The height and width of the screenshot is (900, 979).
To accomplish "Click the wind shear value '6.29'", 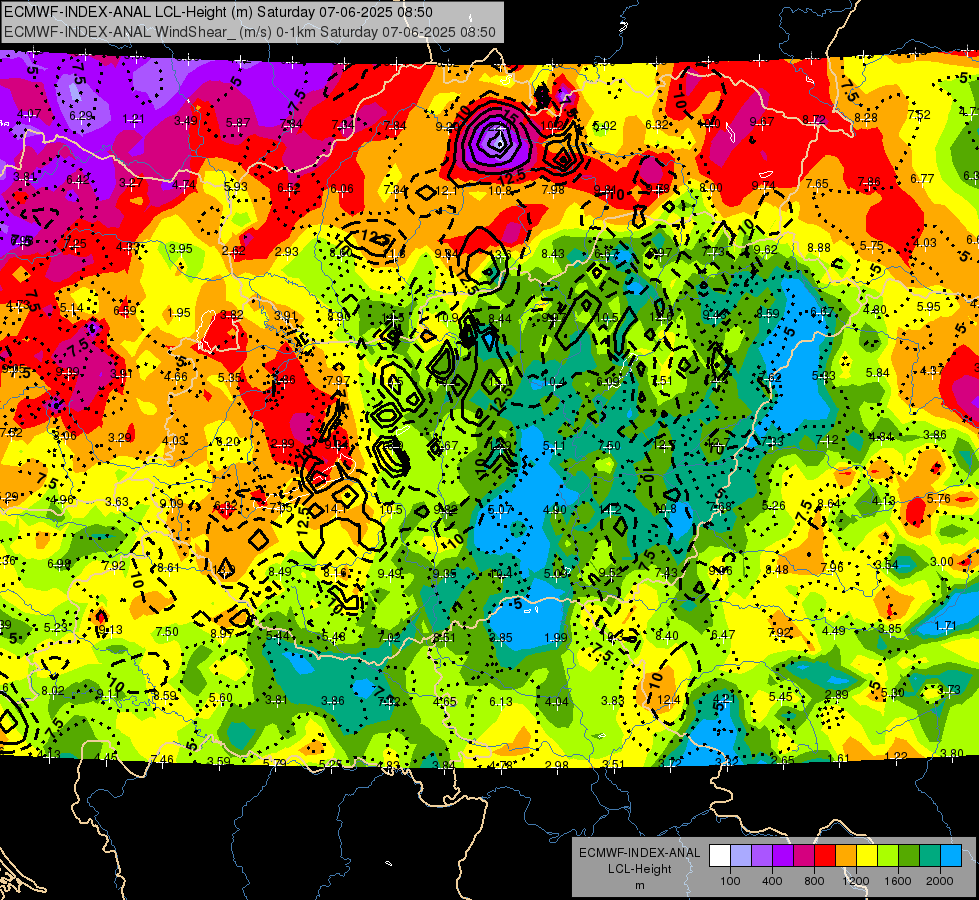I will [81, 116].
